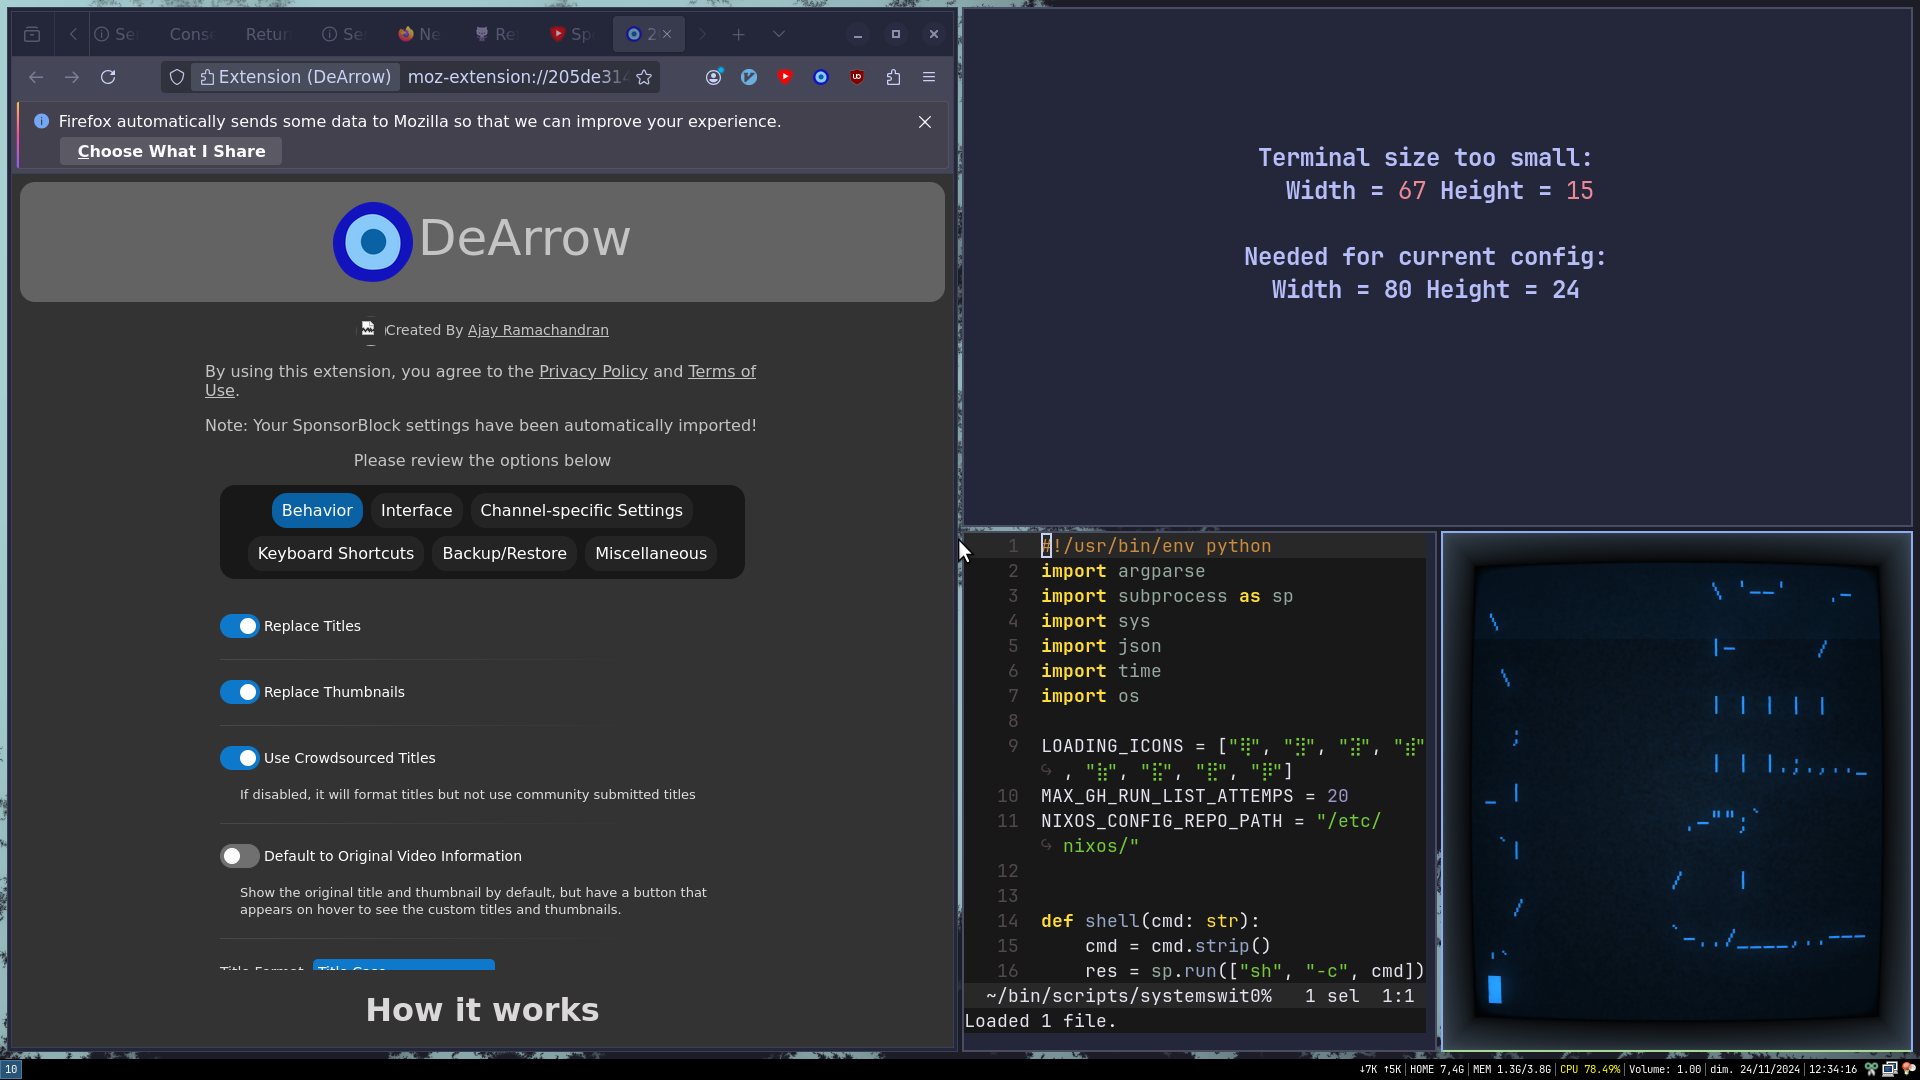Open the Extensions puzzle piece menu

893,77
